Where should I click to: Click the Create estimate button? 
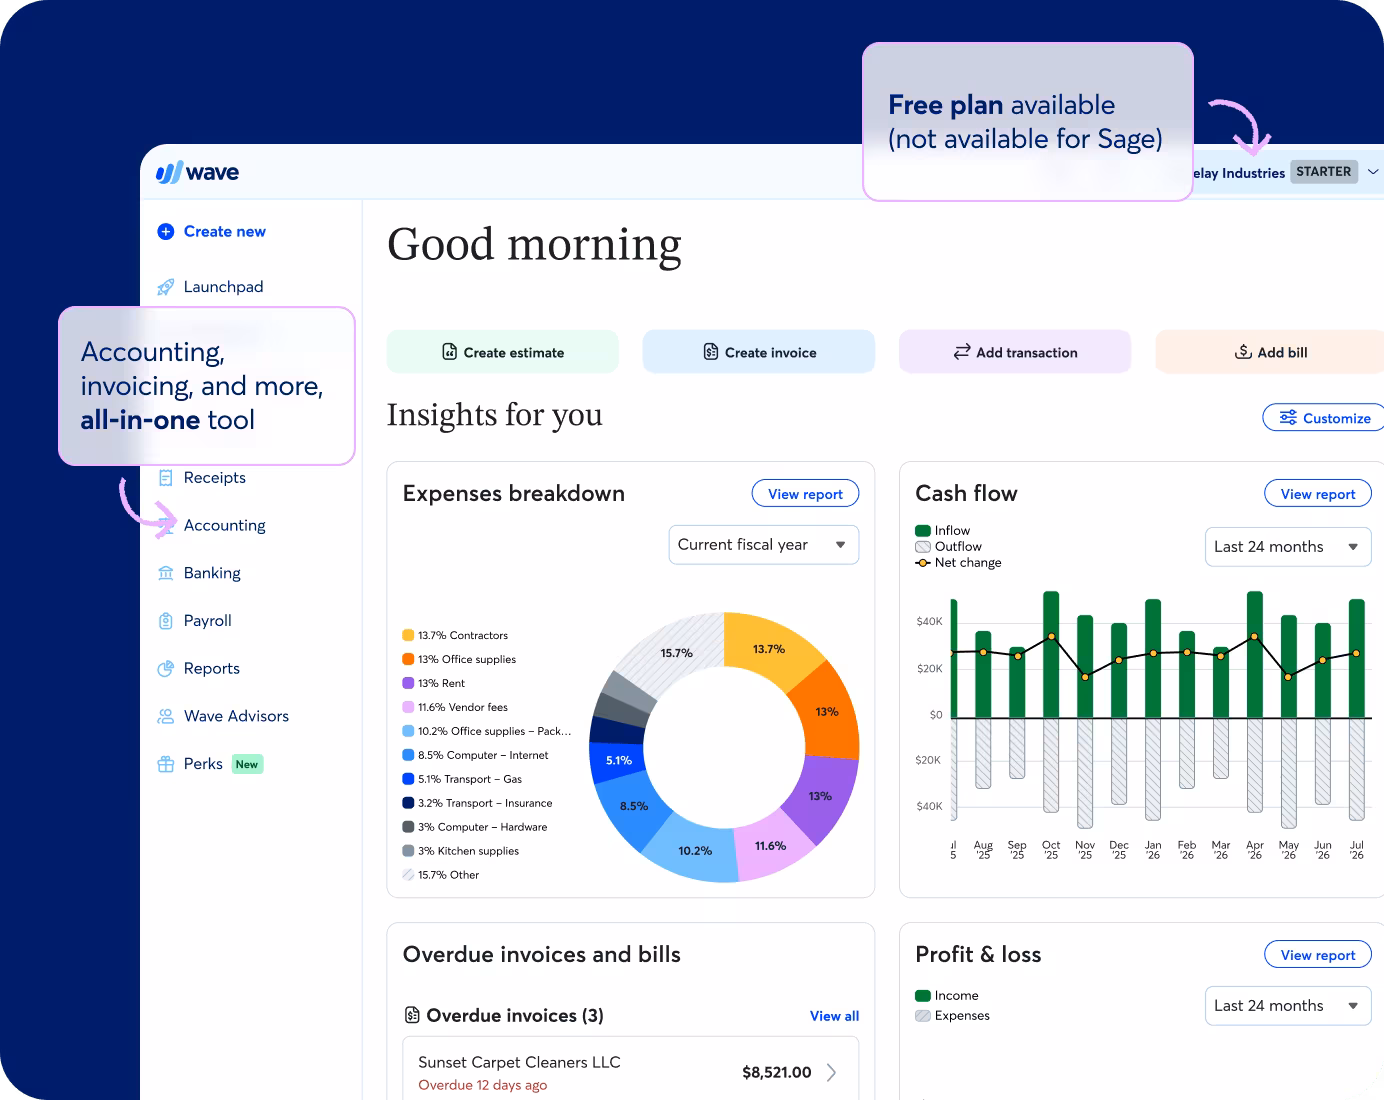503,352
